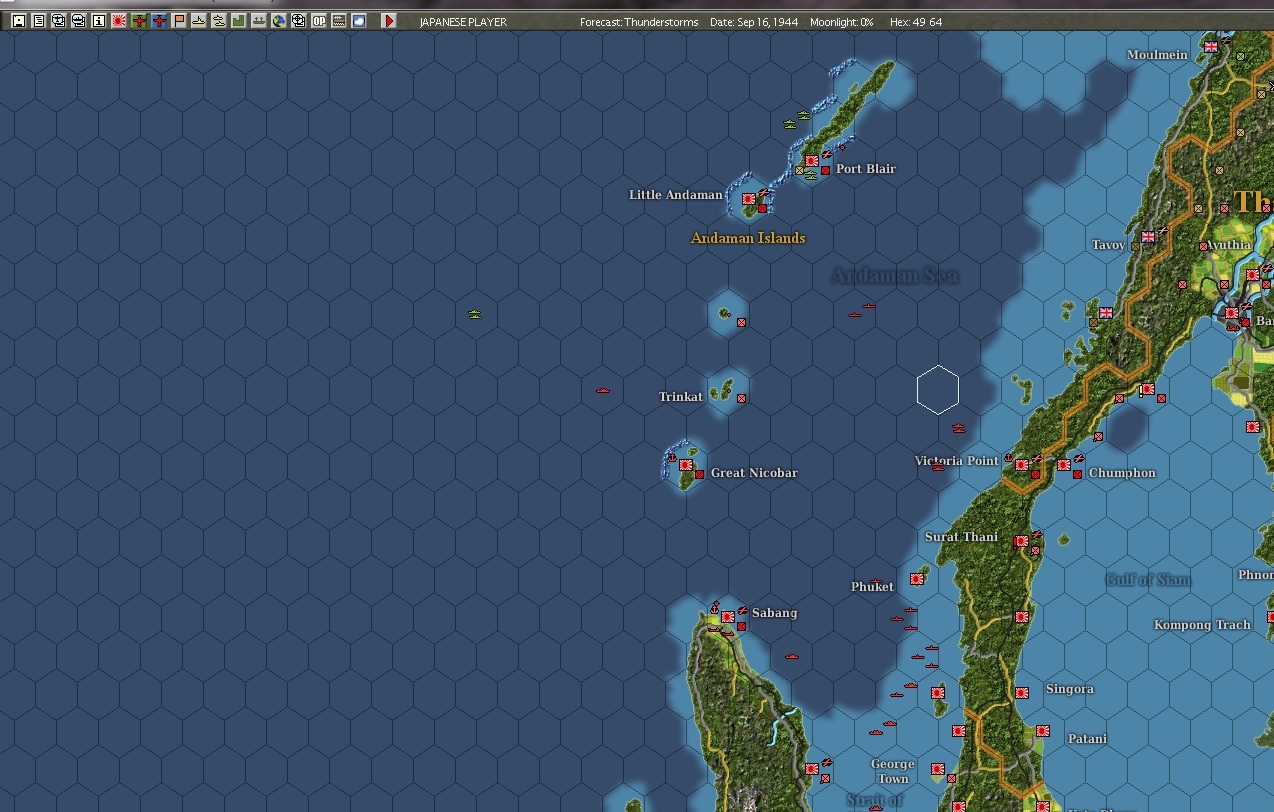Click the 'Moulmein' map label
This screenshot has height=812, width=1274.
point(1157,55)
